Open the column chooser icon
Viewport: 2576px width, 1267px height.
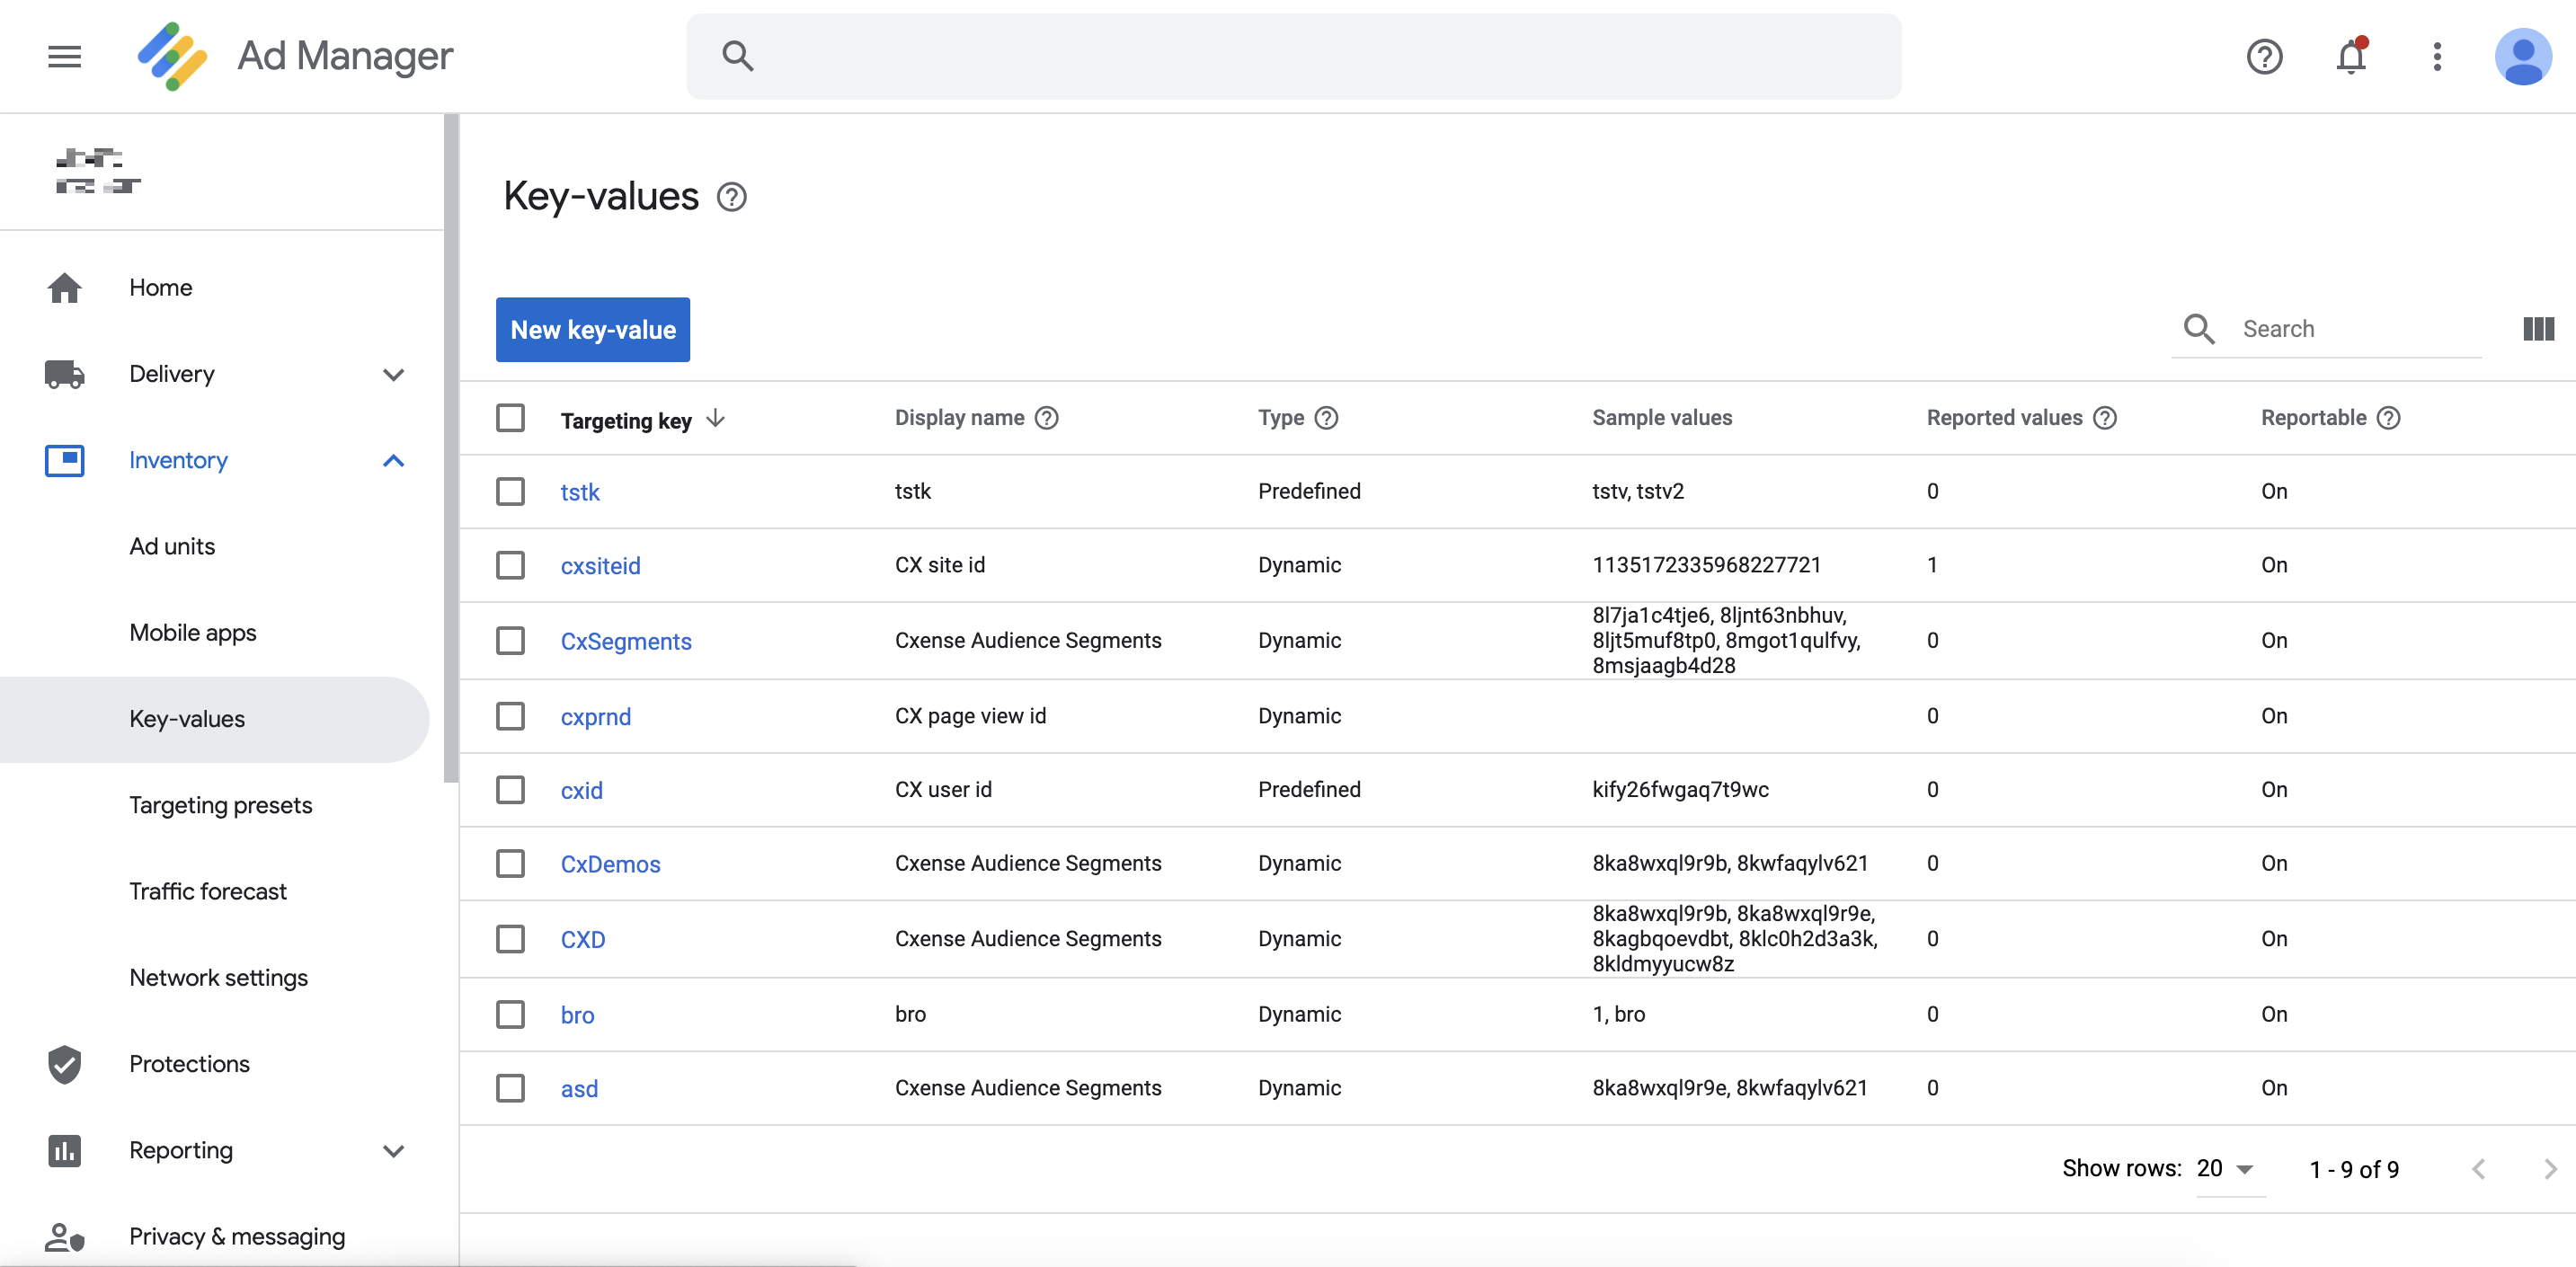pos(2538,329)
